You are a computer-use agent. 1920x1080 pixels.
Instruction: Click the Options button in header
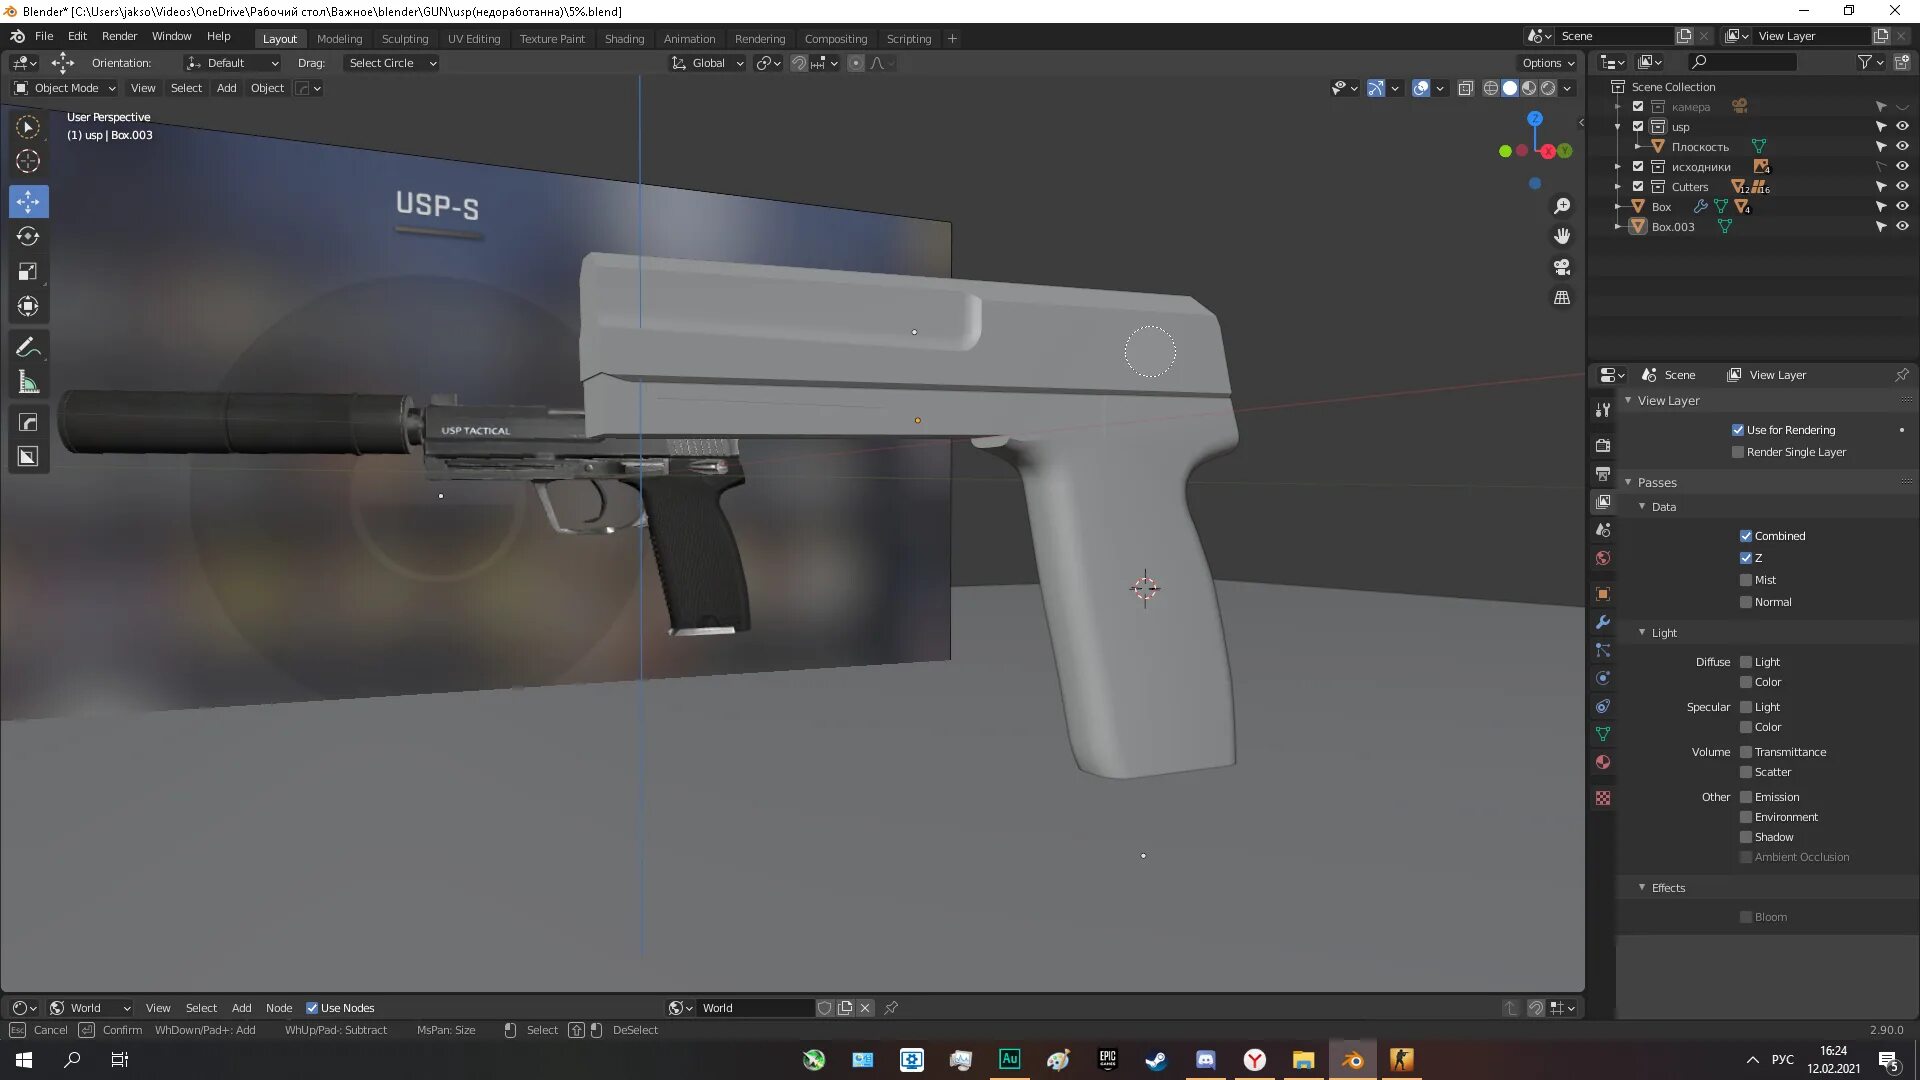point(1547,63)
